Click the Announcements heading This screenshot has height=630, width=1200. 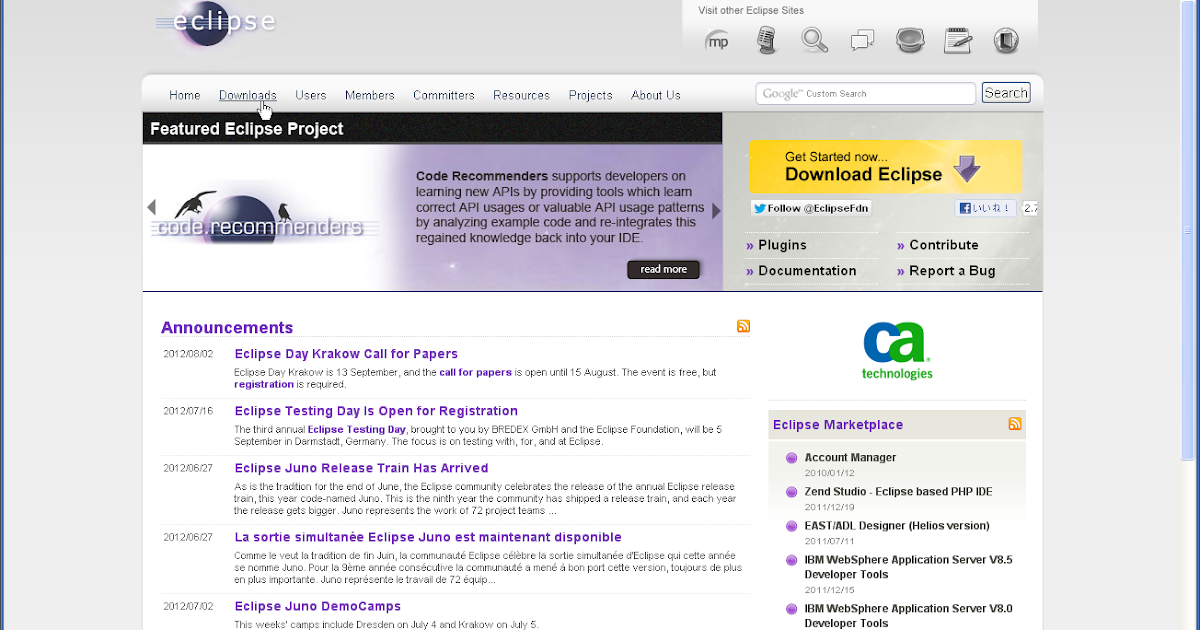227,328
